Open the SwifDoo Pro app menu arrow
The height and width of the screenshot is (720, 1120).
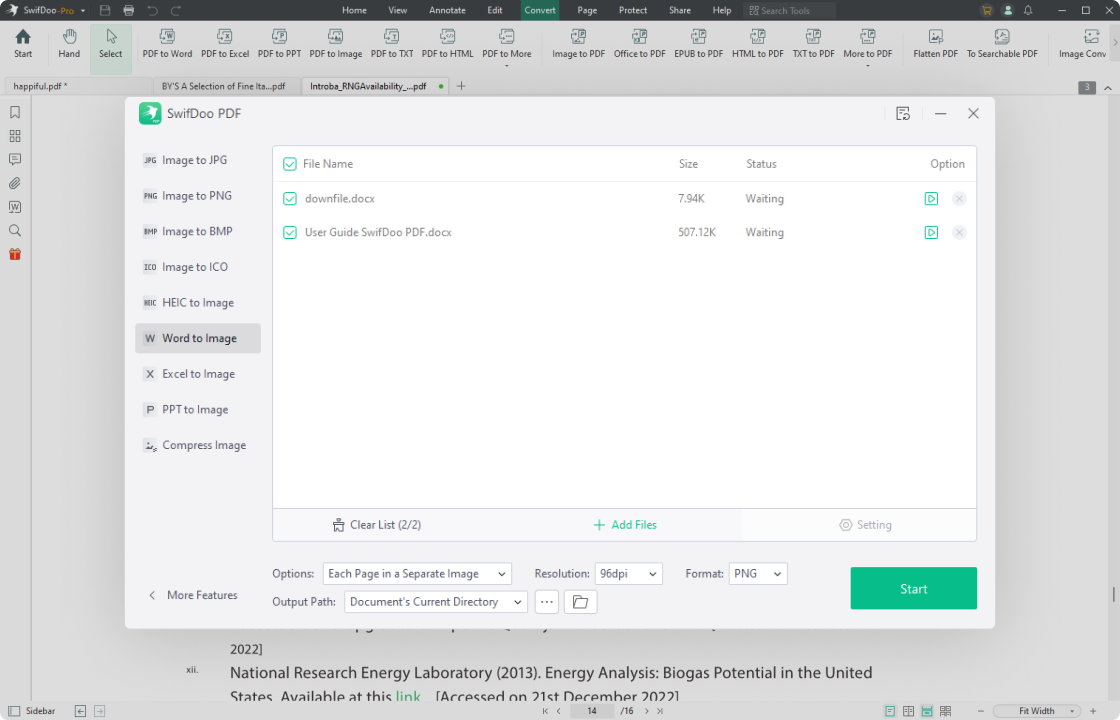[83, 11]
